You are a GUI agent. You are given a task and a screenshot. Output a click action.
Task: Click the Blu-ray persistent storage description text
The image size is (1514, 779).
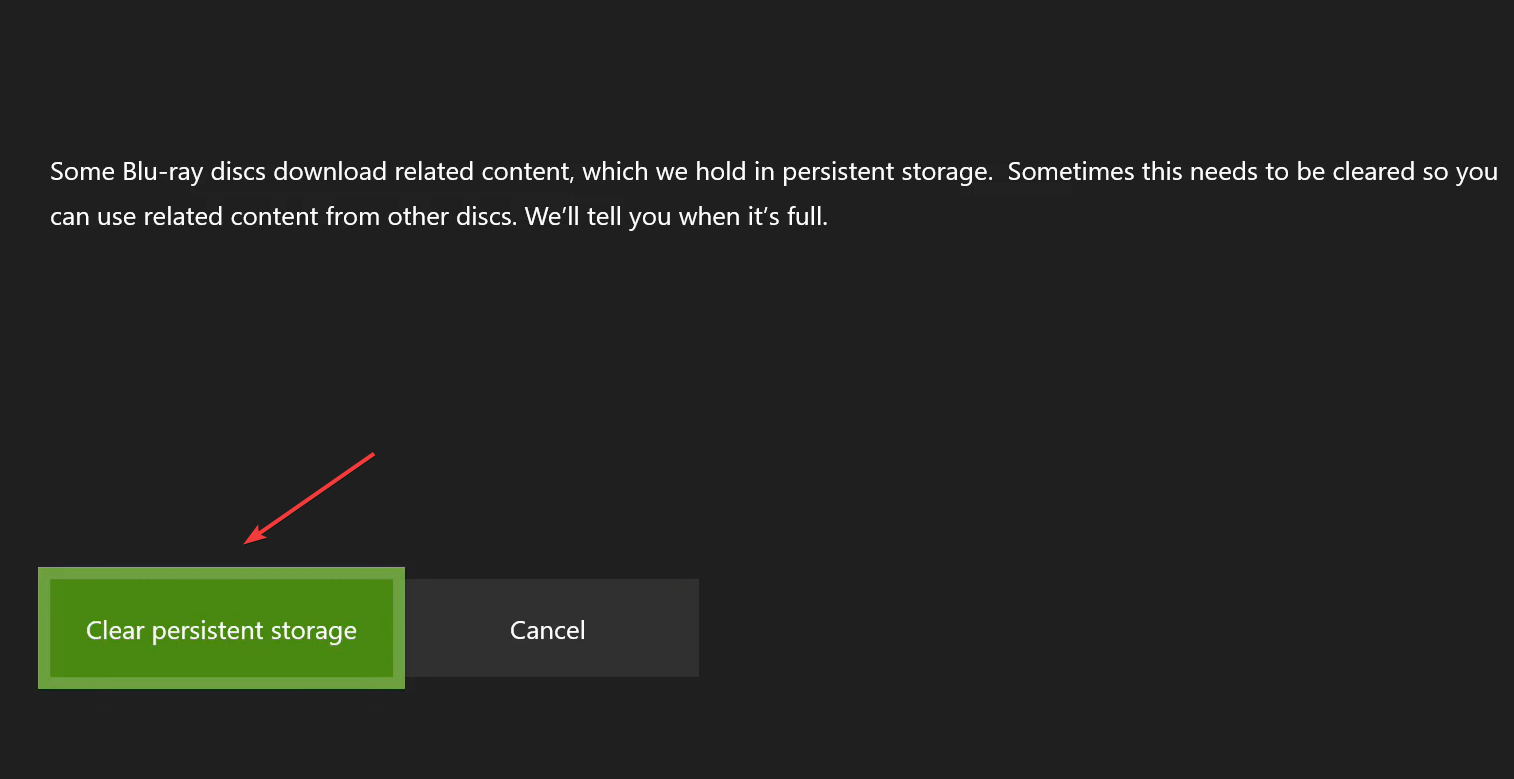pyautogui.click(x=774, y=194)
